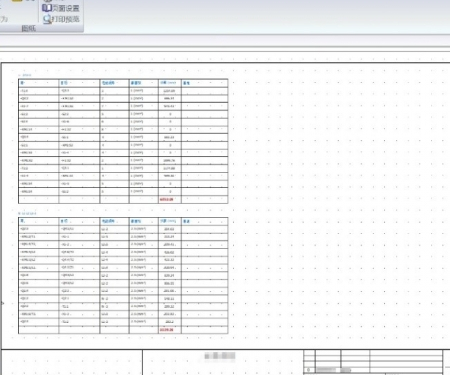The height and width of the screenshot is (375, 450).
Task: Select the small blue title above upper table
Action: coord(25,75)
